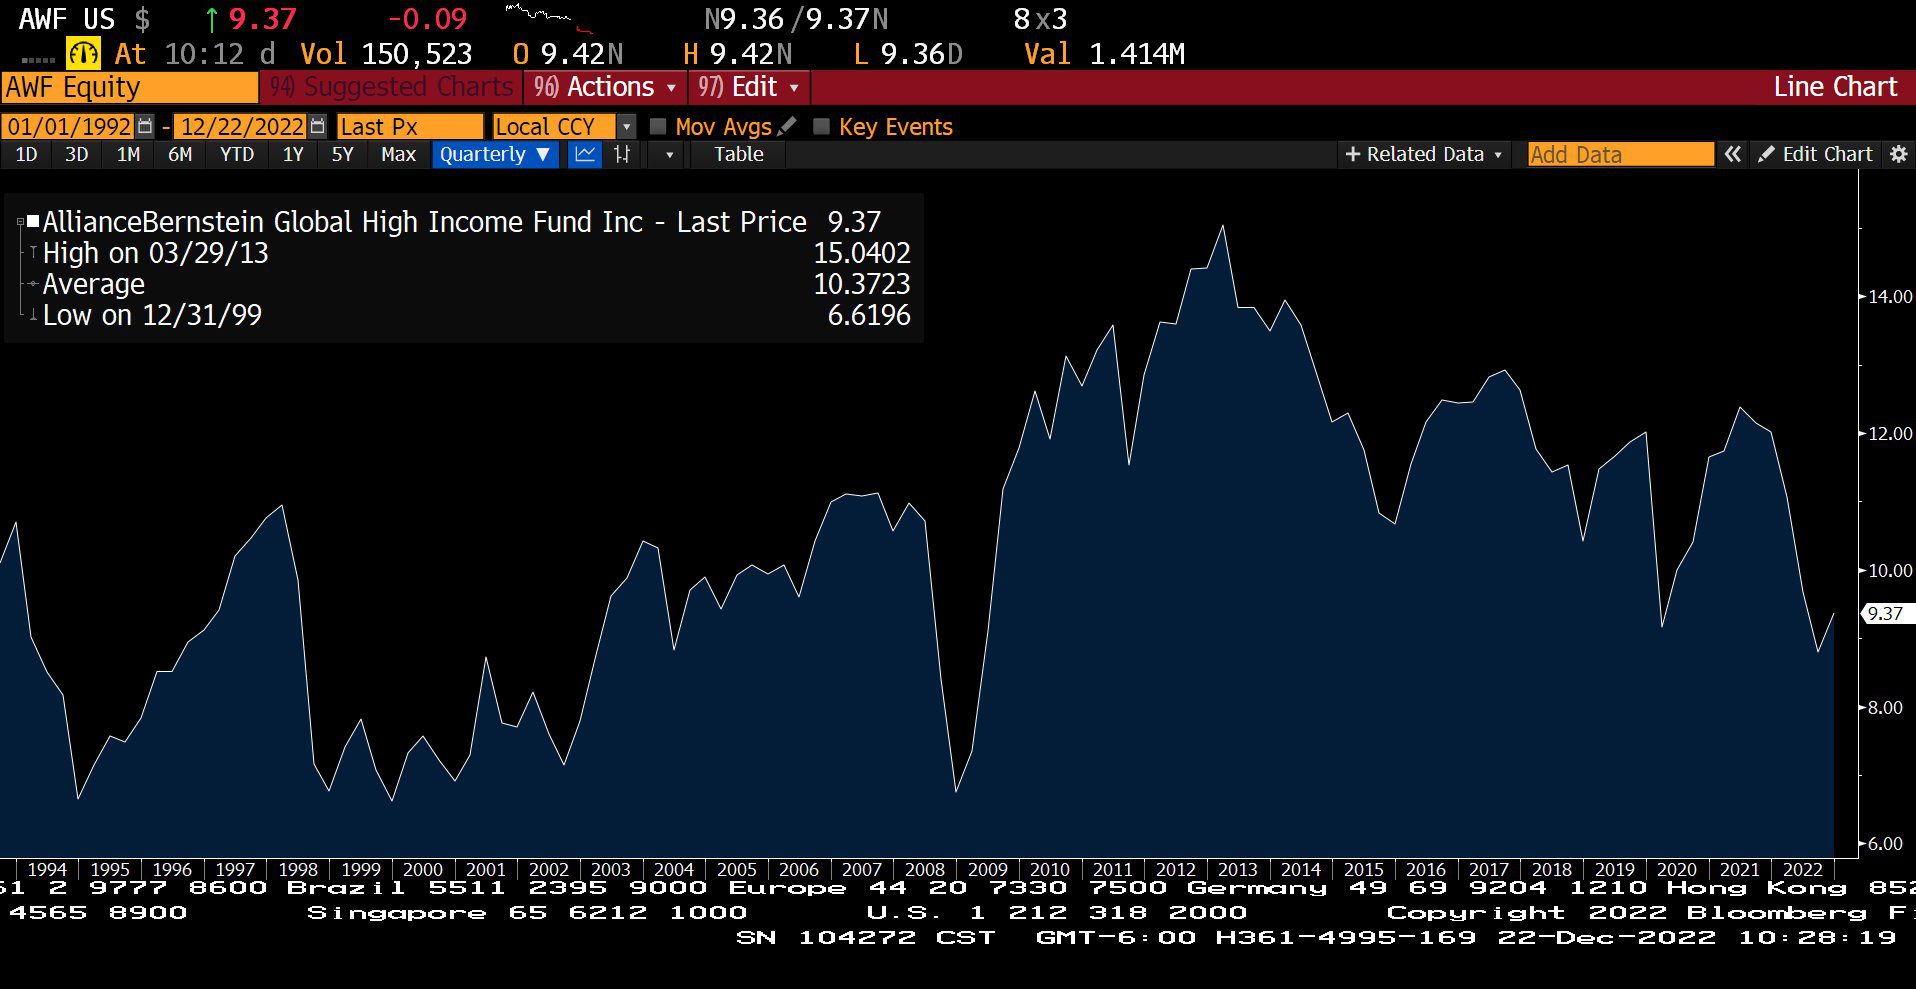The height and width of the screenshot is (989, 1916).
Task: Open the Quarterly periodicity dropdown
Action: pos(495,154)
